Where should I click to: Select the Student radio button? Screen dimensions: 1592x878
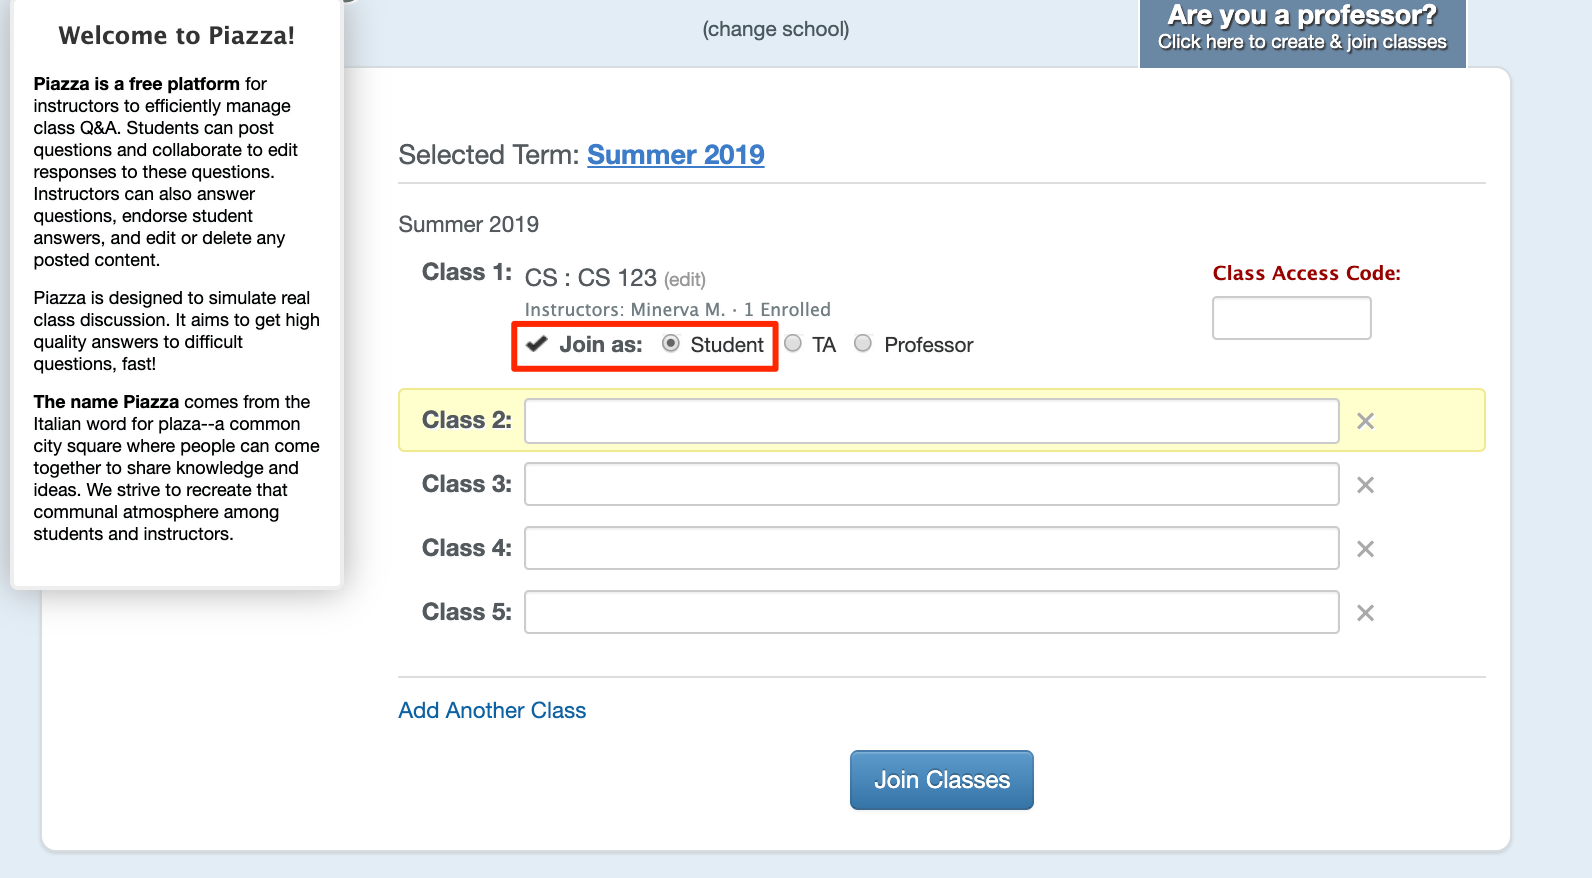point(671,344)
